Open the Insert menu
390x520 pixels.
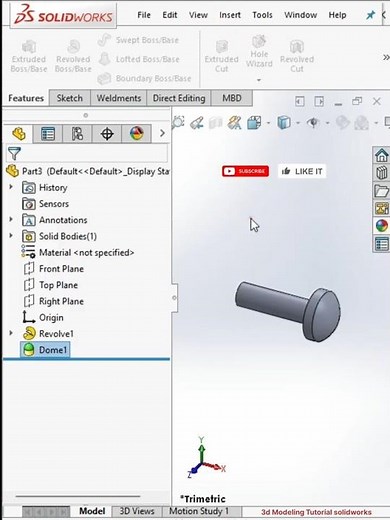point(230,15)
